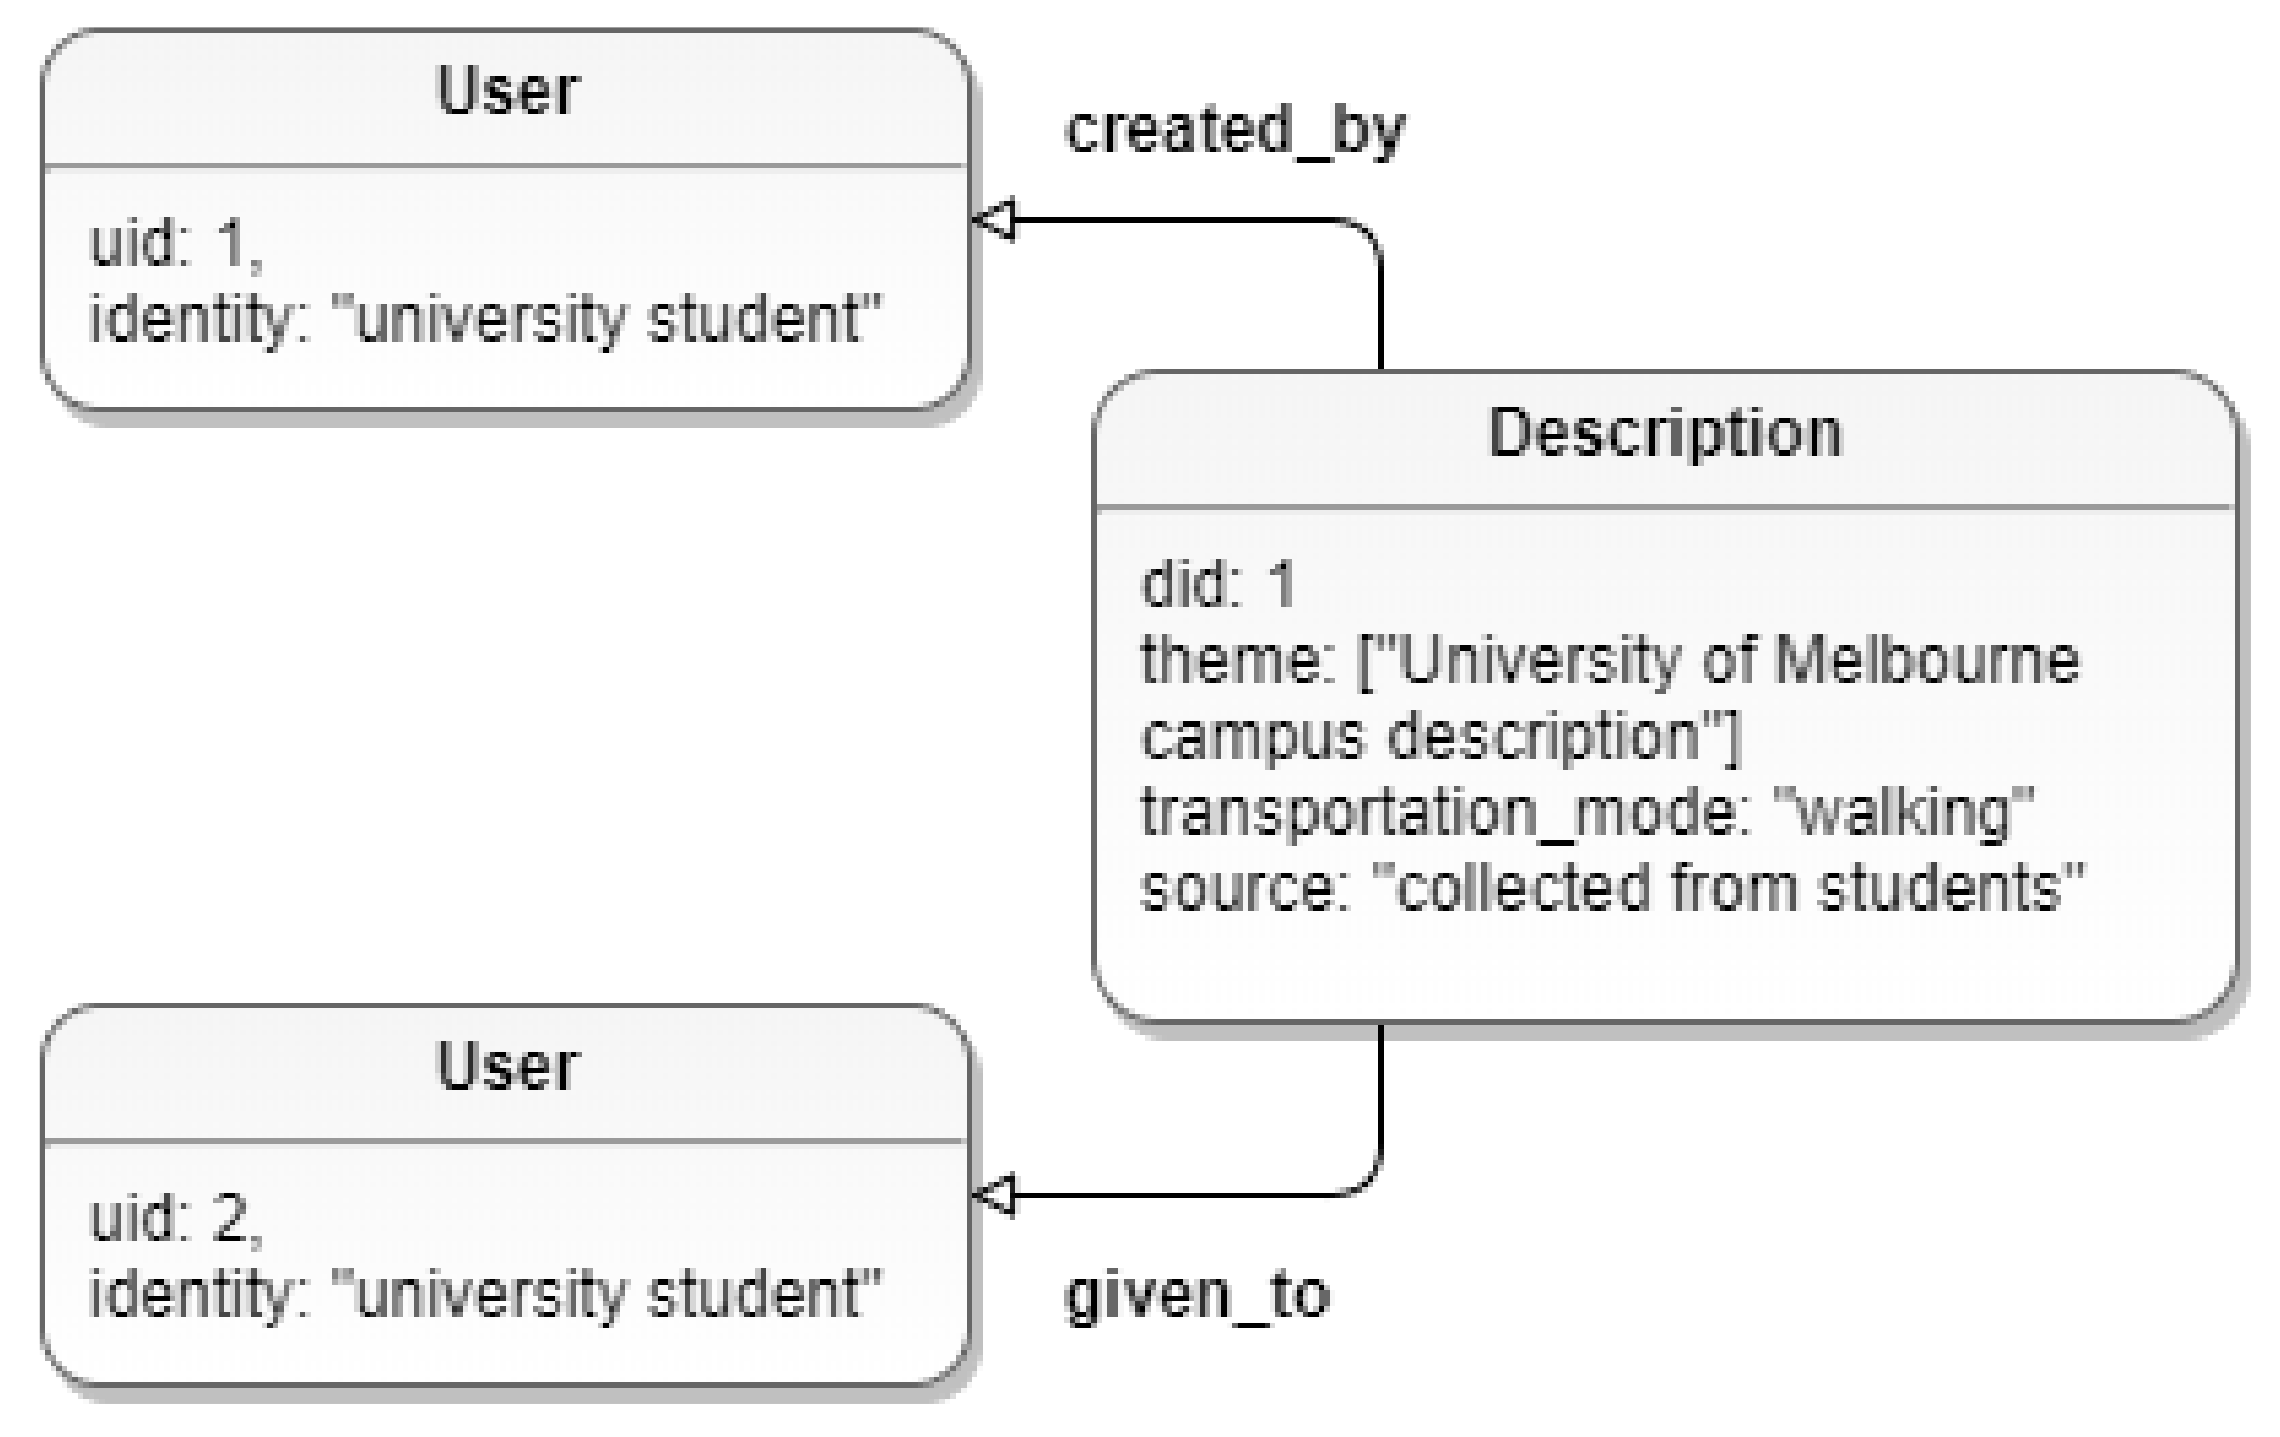This screenshot has height=1437, width=2280.
Task: Select the "uid: 1," attribute text
Action: point(177,243)
